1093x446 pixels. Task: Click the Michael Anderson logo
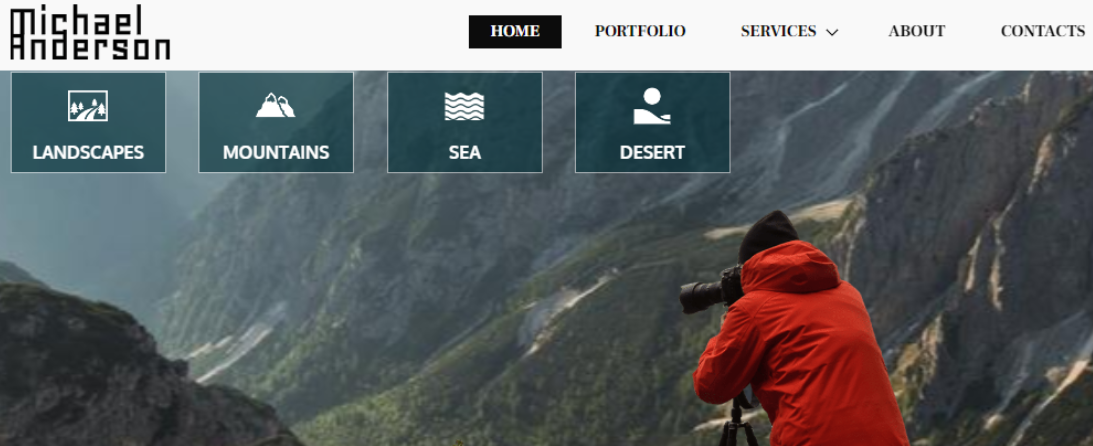[x=90, y=32]
